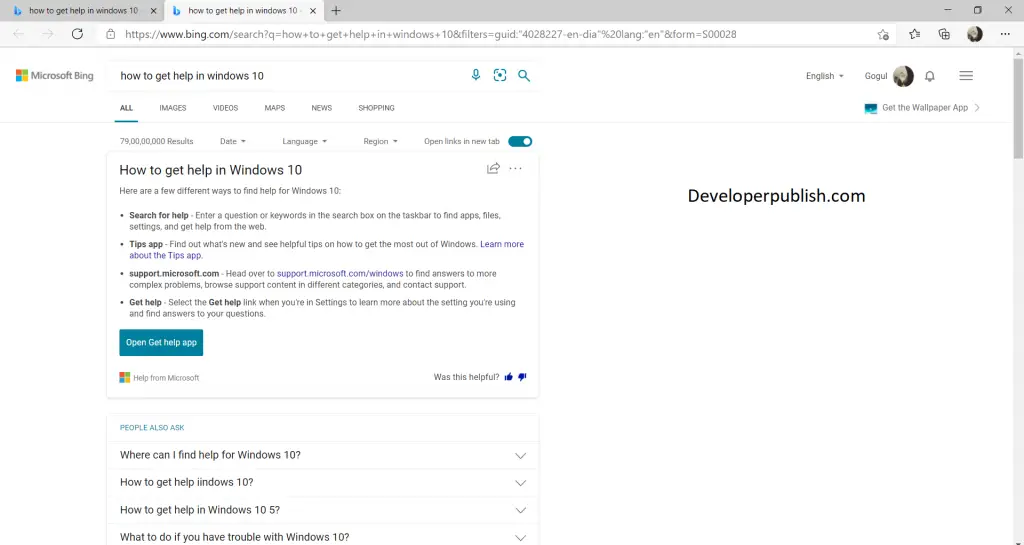This screenshot has height=545, width=1024.
Task: Click Open Get help app button
Action: point(161,343)
